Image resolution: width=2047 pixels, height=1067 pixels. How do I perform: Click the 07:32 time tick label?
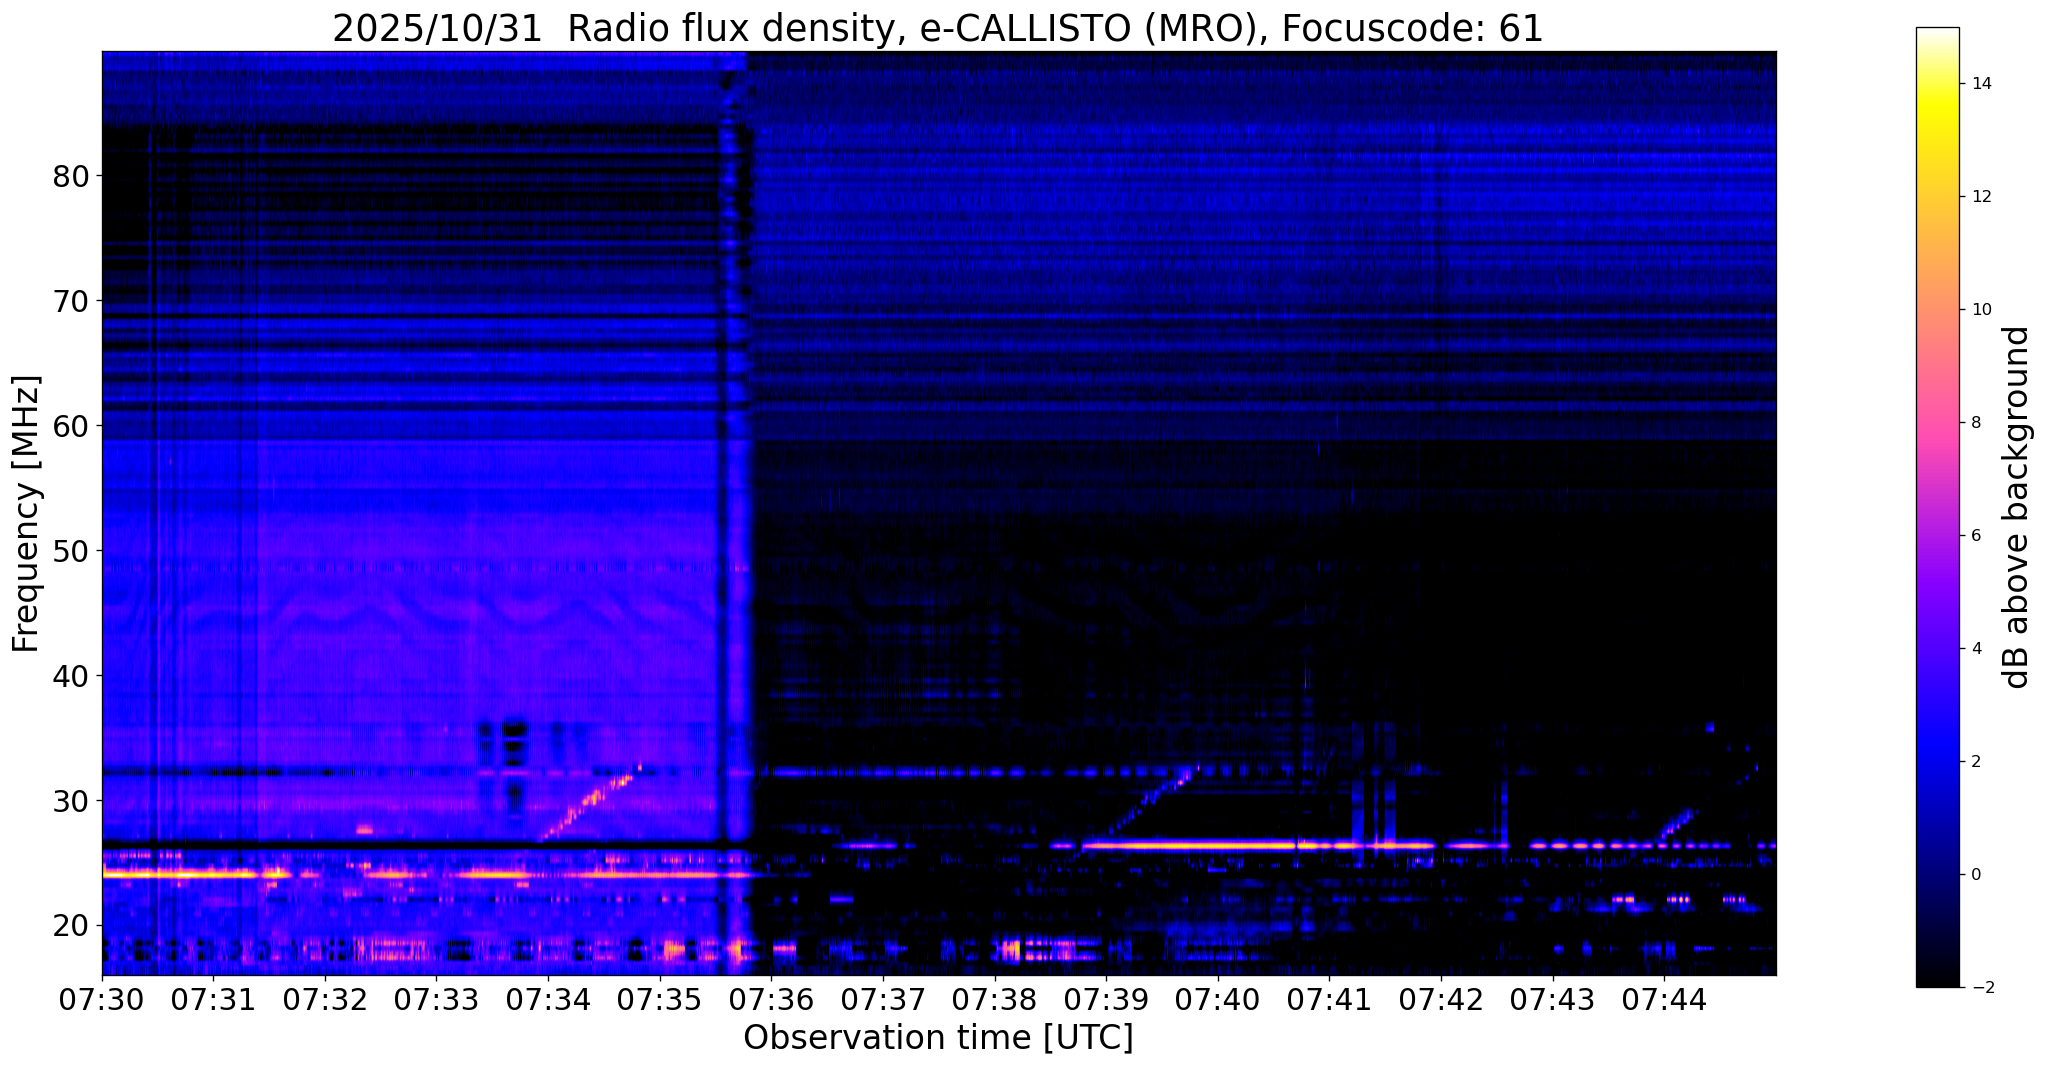click(325, 1000)
